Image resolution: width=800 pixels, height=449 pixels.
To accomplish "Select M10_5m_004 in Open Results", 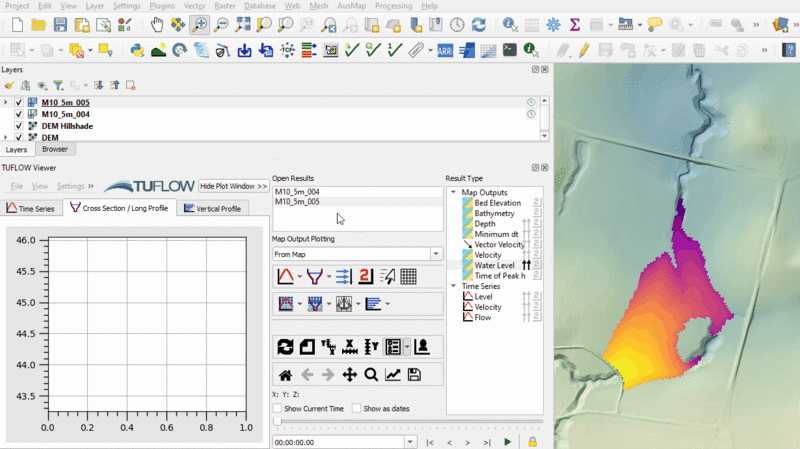I will click(297, 191).
